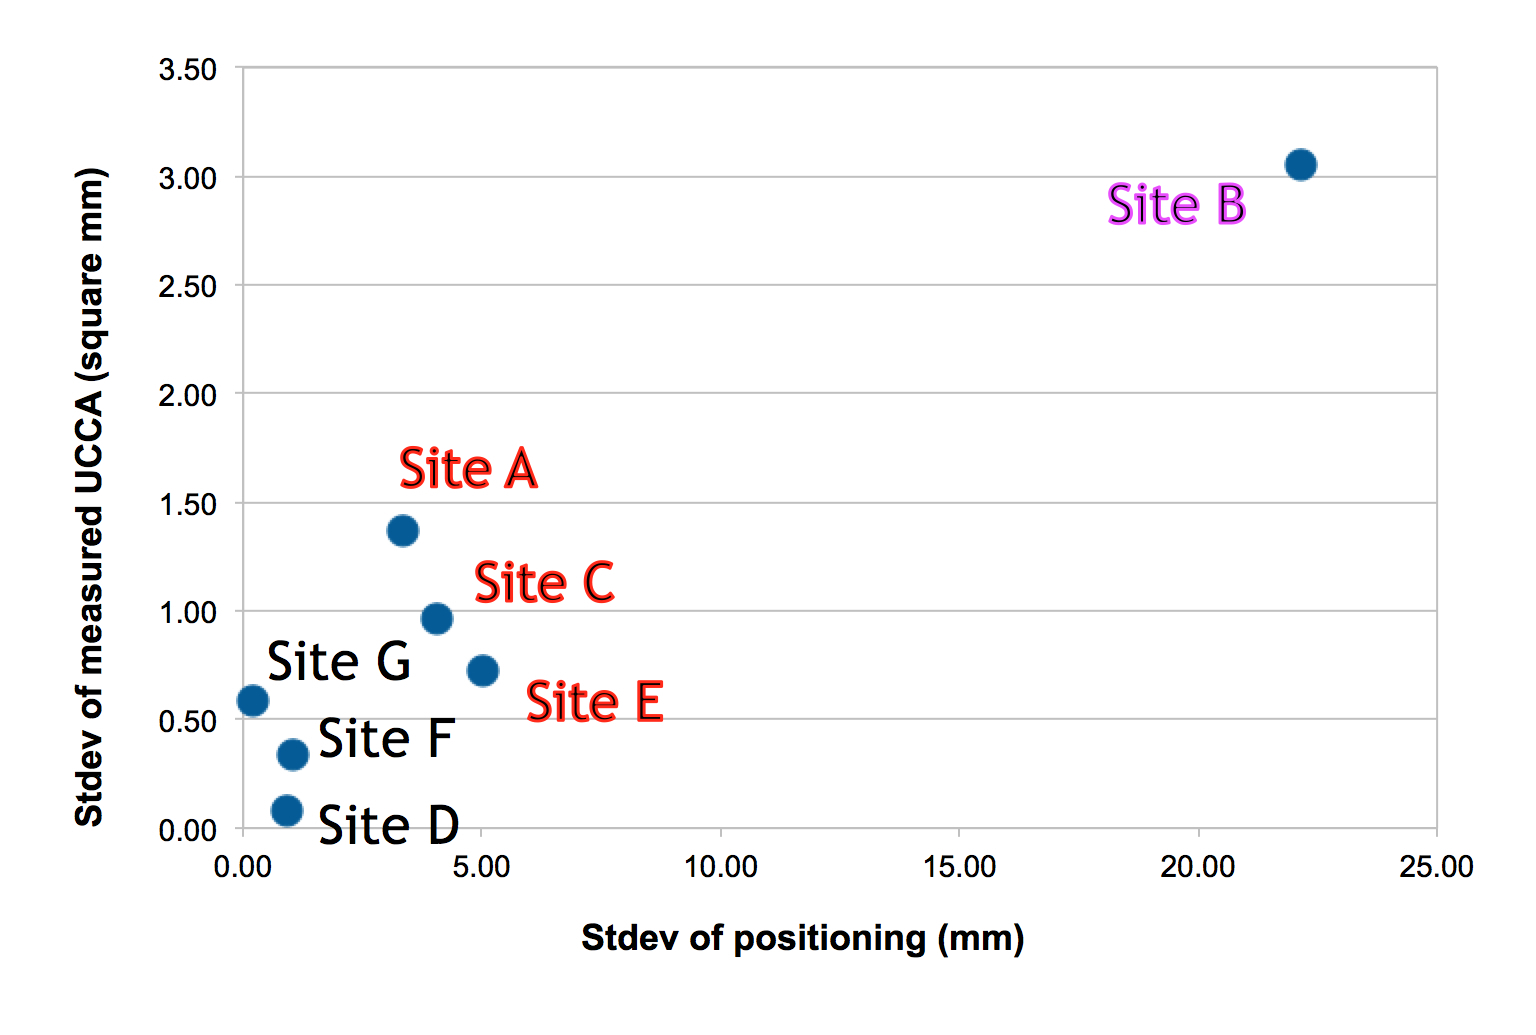Select the black "Site F" label
The width and height of the screenshot is (1536, 1035).
pos(386,739)
